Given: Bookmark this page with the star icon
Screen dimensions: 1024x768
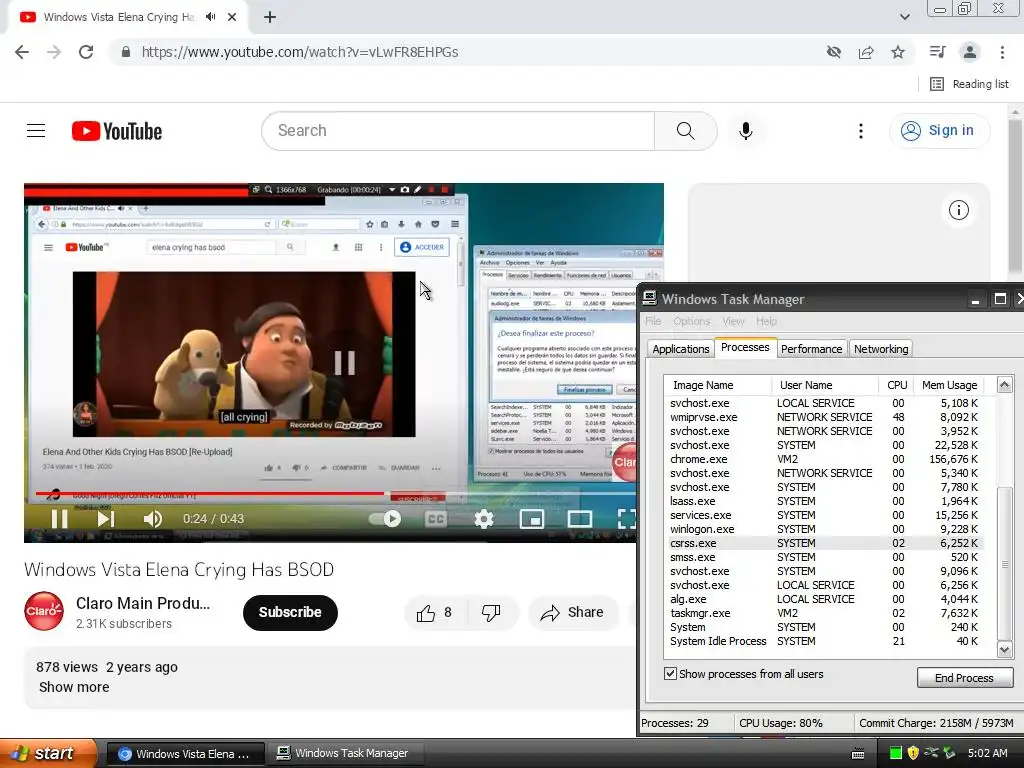Looking at the screenshot, I should 898,52.
